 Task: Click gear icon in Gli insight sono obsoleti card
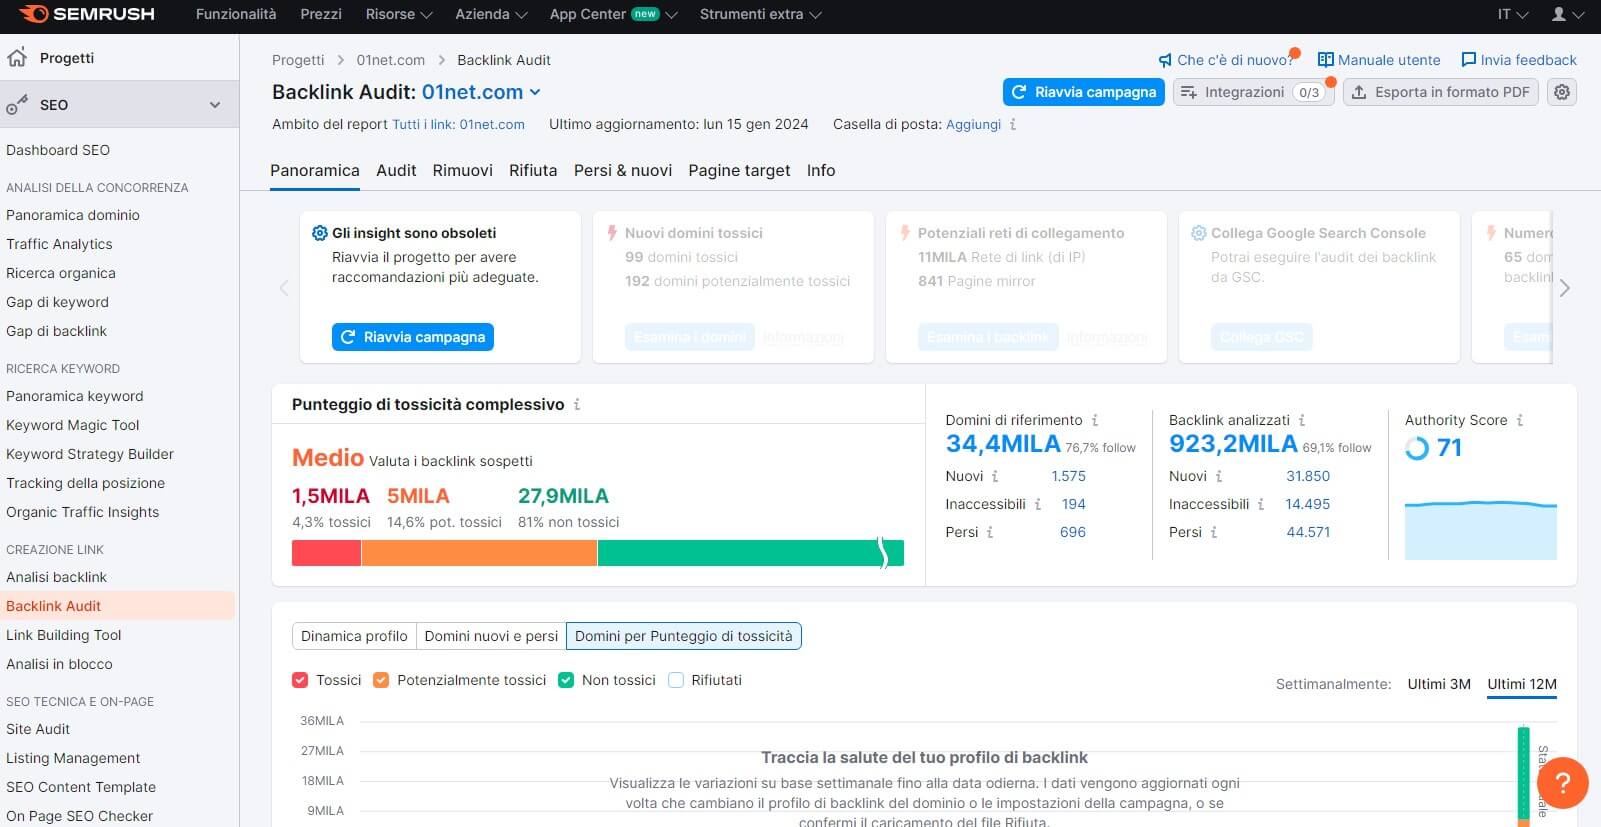[x=320, y=233]
